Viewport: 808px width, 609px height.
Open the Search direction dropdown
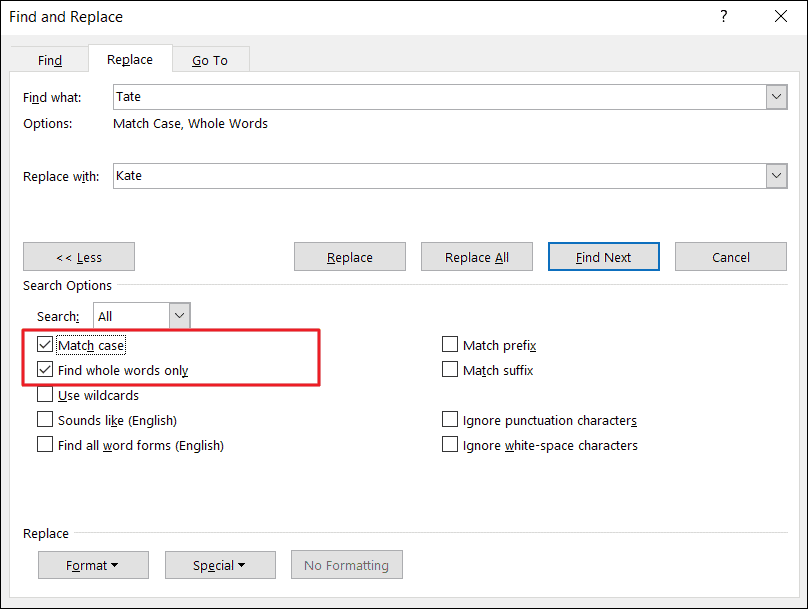pos(179,315)
